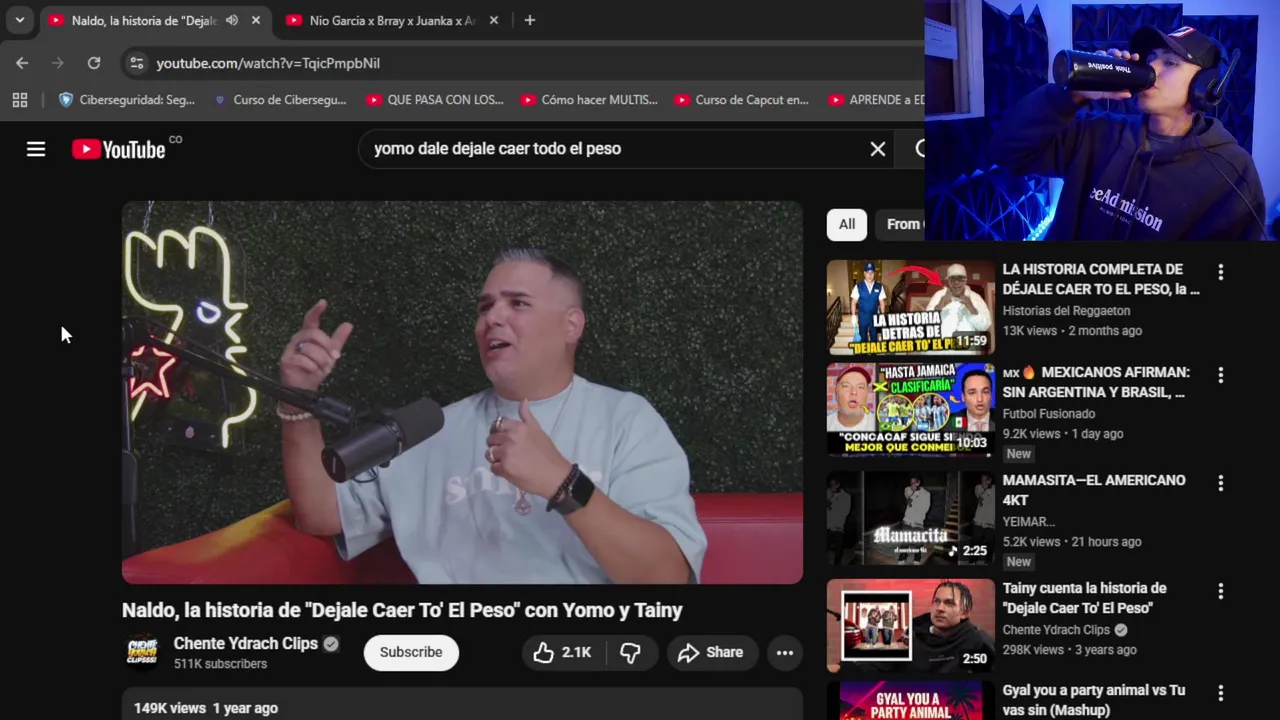
Task: Open MEXICANOS AFIRMAN video title
Action: click(x=1096, y=382)
